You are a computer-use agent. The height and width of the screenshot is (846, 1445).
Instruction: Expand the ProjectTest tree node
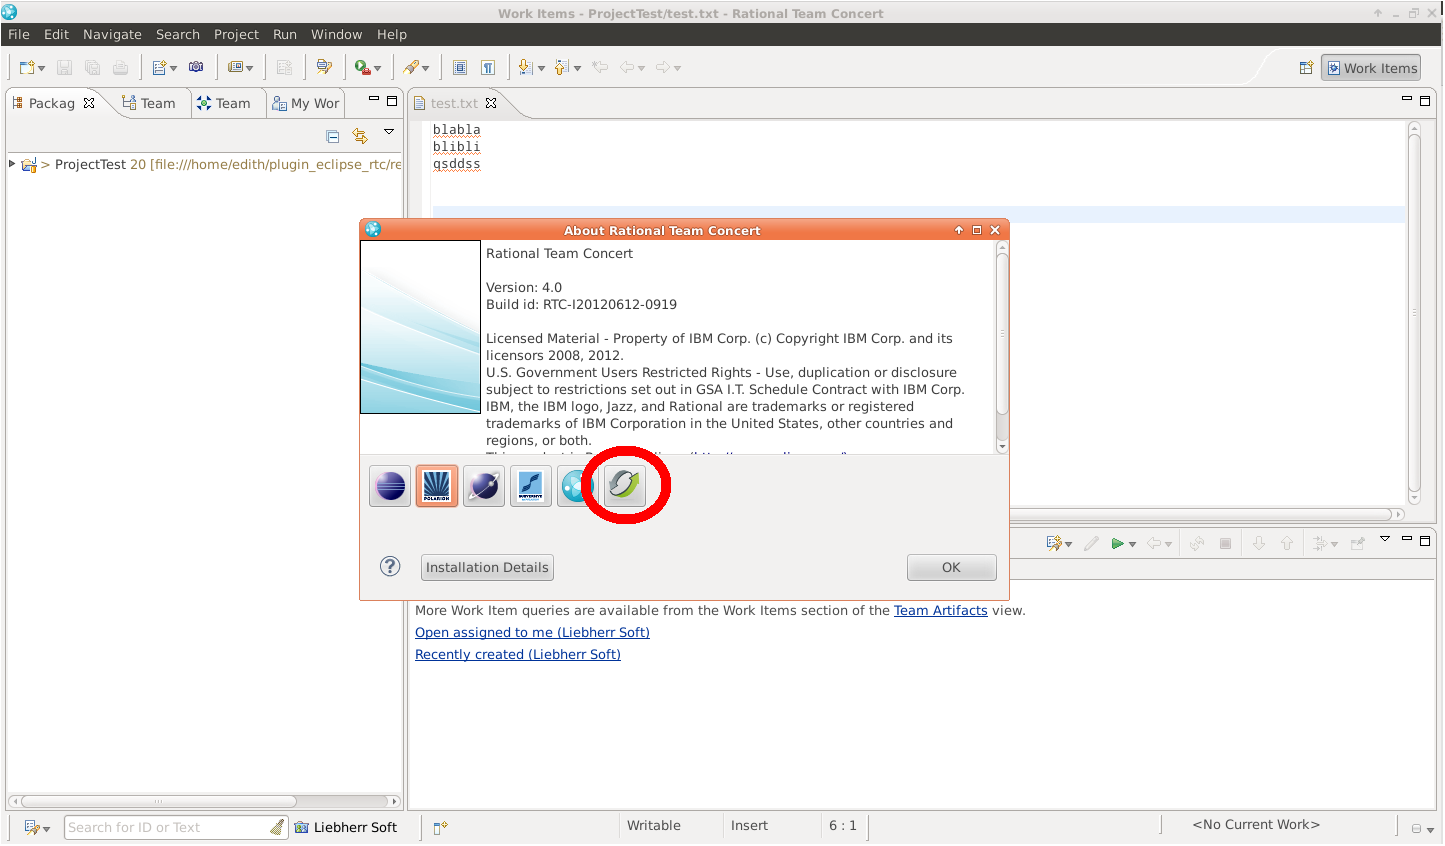coord(12,164)
